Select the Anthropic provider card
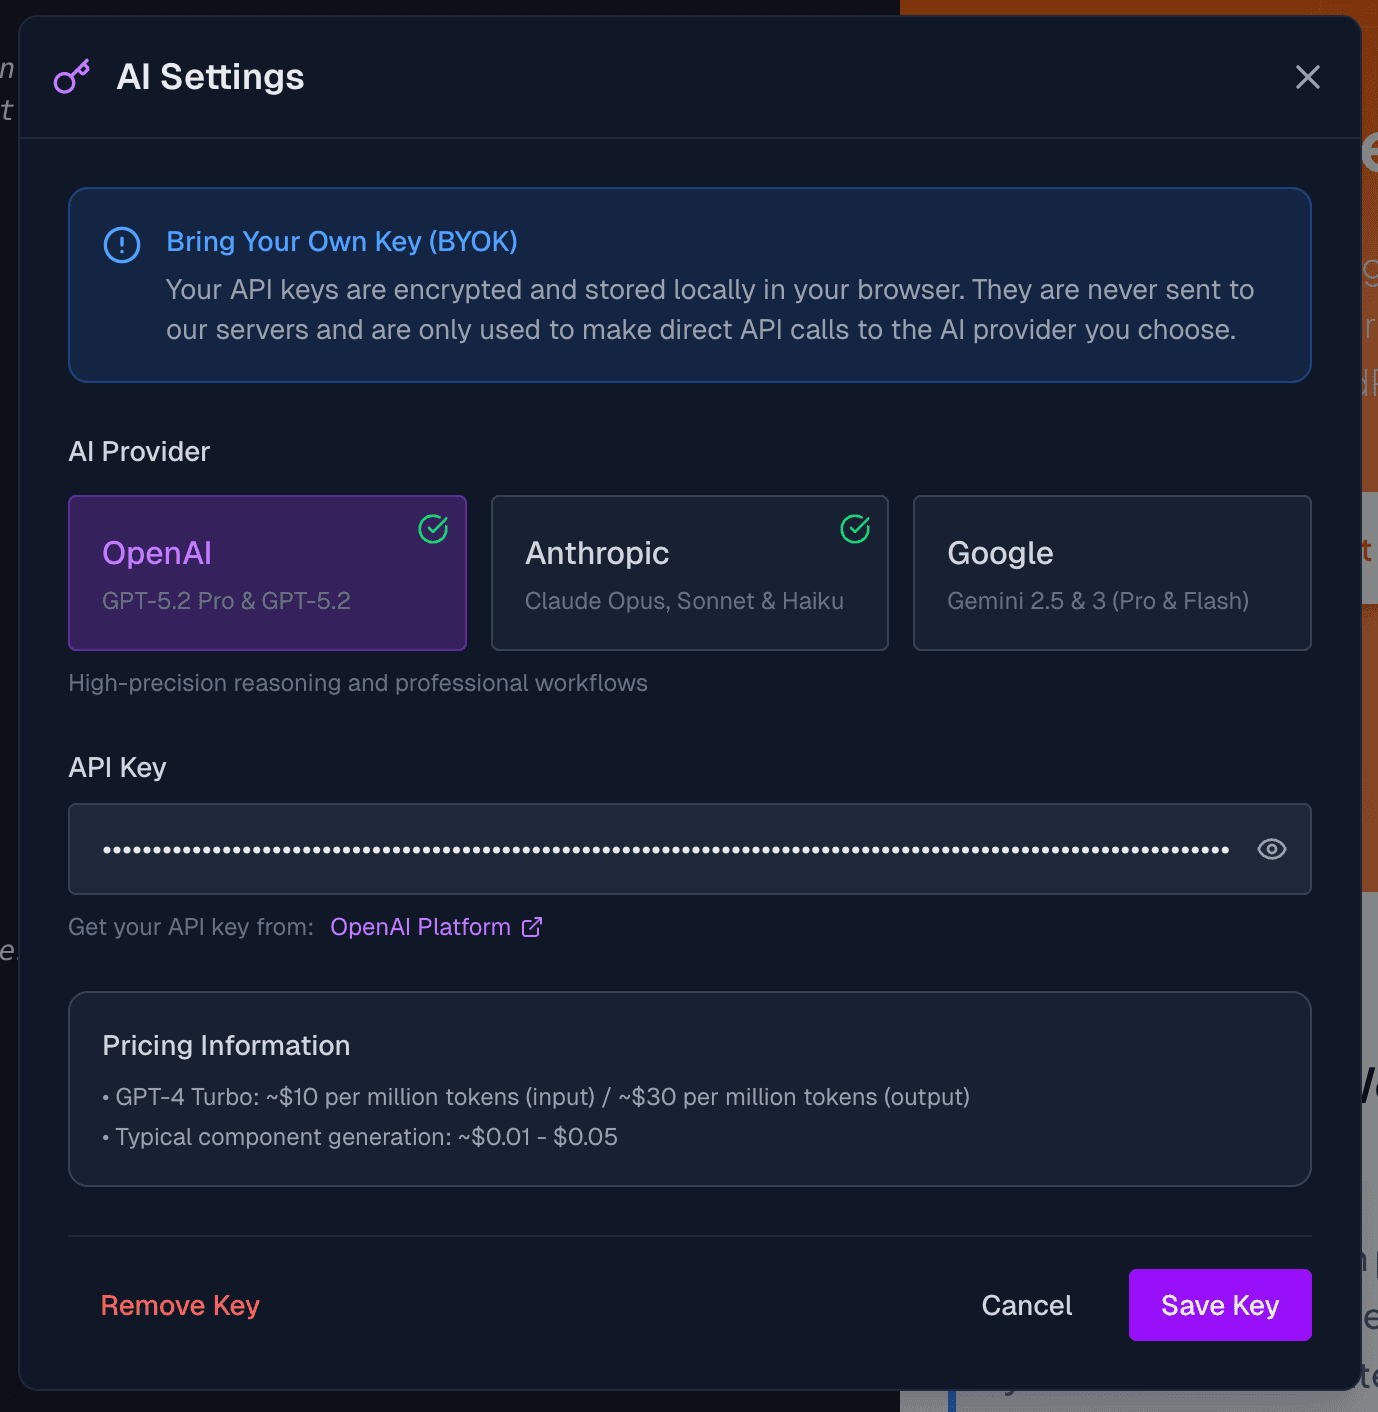Screen dimensions: 1378x1412 pyautogui.click(x=689, y=573)
